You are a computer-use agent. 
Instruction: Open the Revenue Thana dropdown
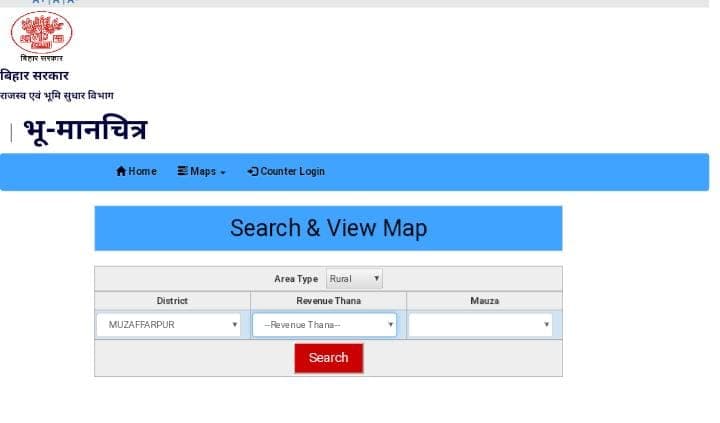pyautogui.click(x=324, y=325)
